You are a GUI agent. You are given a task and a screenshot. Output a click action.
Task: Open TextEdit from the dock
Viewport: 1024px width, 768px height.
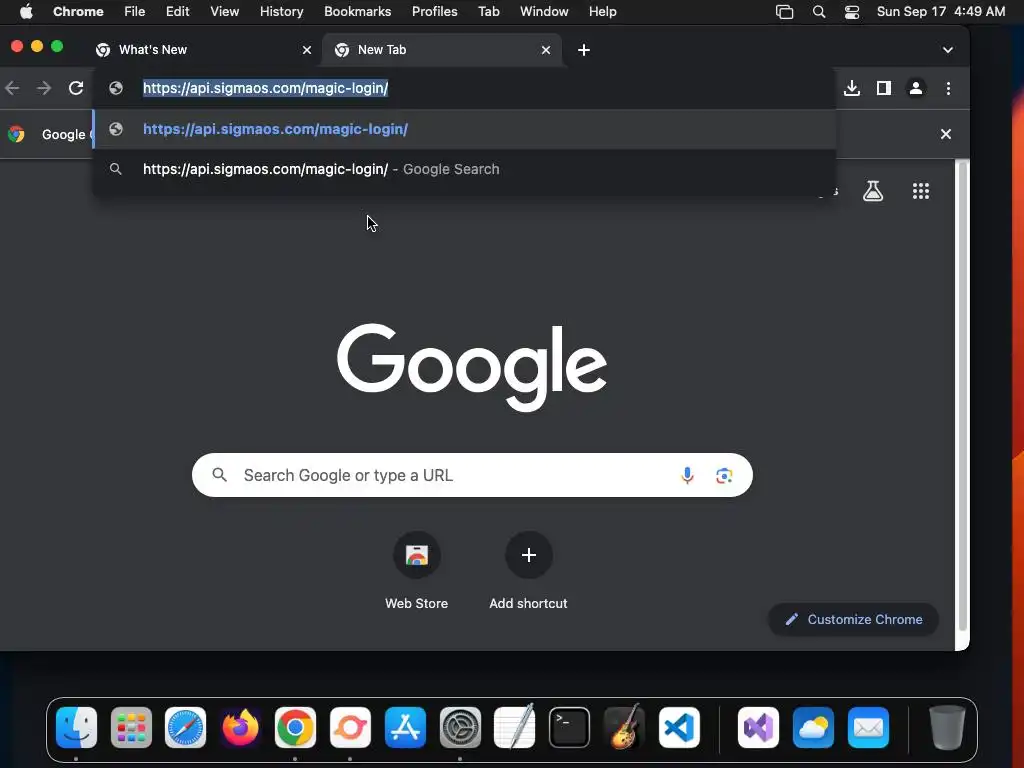pos(515,728)
